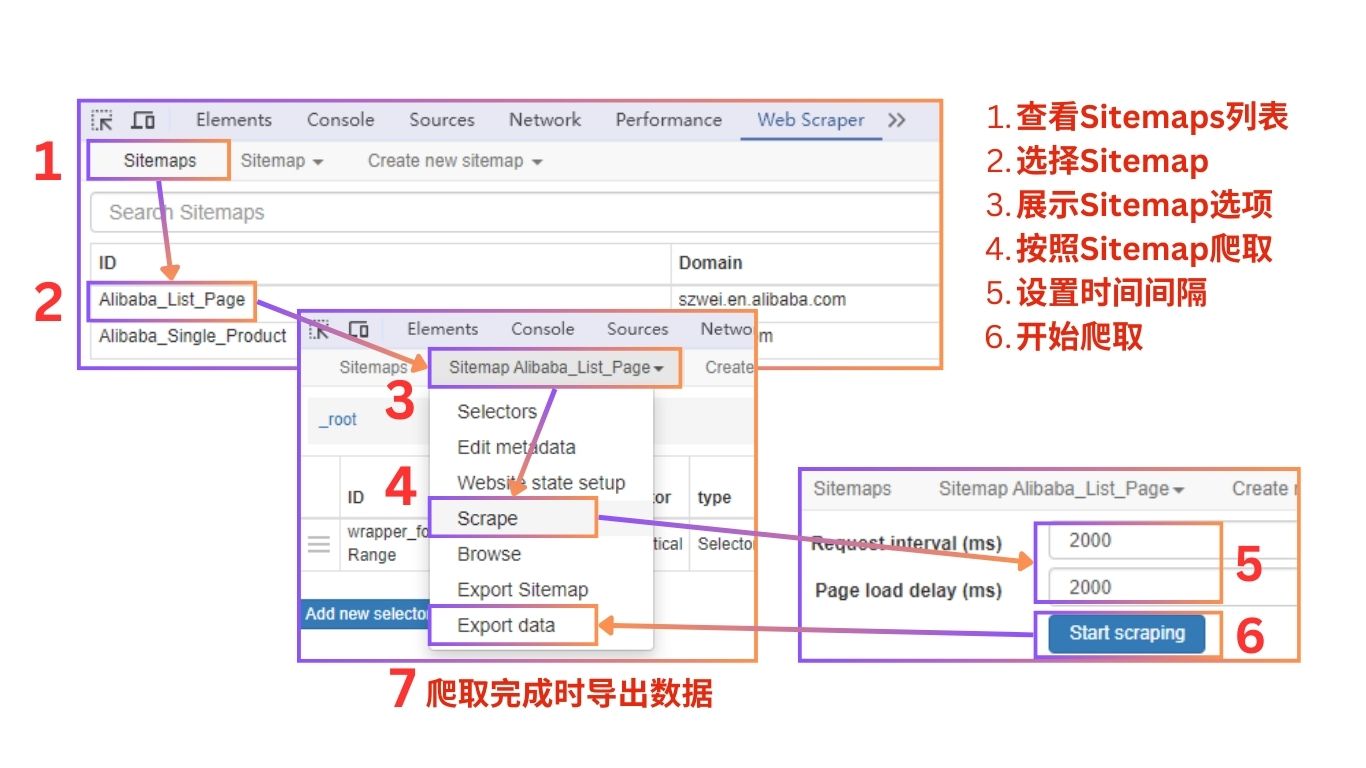The height and width of the screenshot is (768, 1366).
Task: Open the Web Scraper tab
Action: (x=810, y=120)
